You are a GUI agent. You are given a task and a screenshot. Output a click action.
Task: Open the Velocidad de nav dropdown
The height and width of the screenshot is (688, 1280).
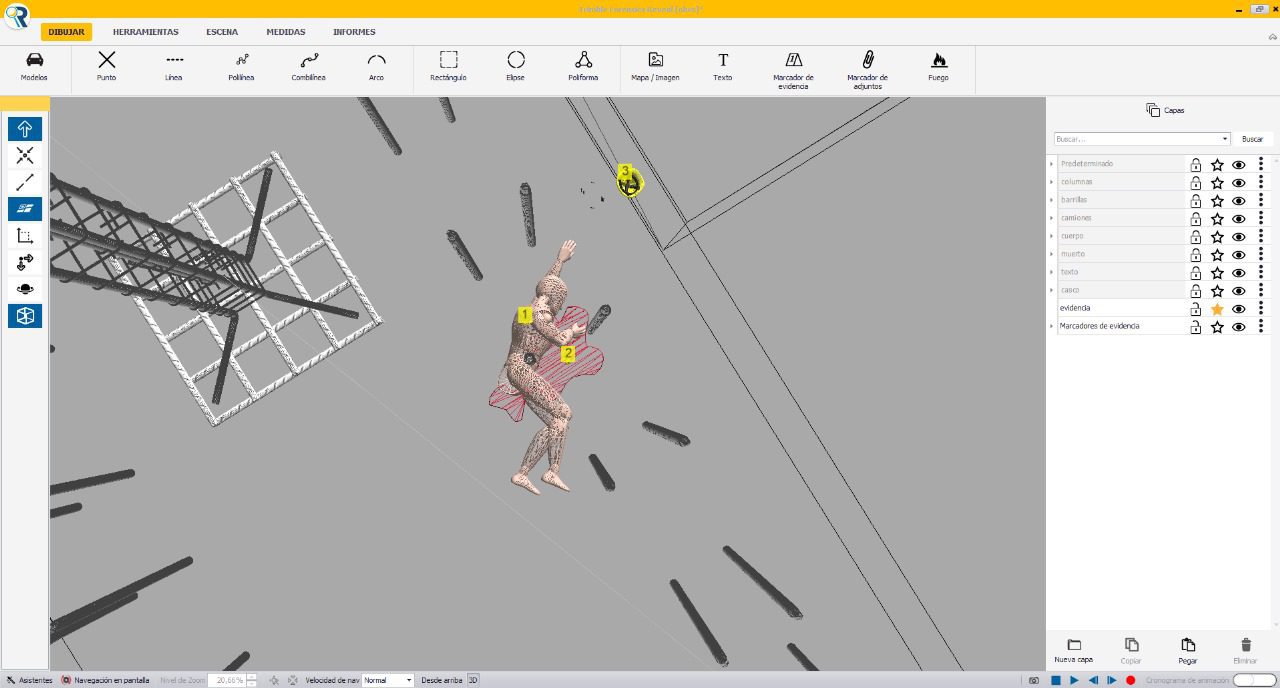388,680
